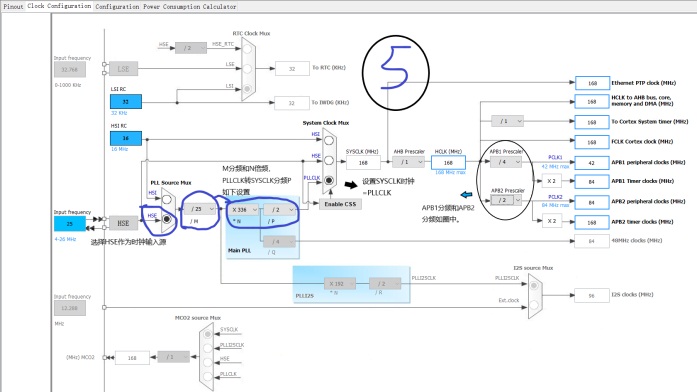The width and height of the screenshot is (697, 392).
Task: Expand the AHB Prescaler /1 dropdown
Action: pos(409,162)
